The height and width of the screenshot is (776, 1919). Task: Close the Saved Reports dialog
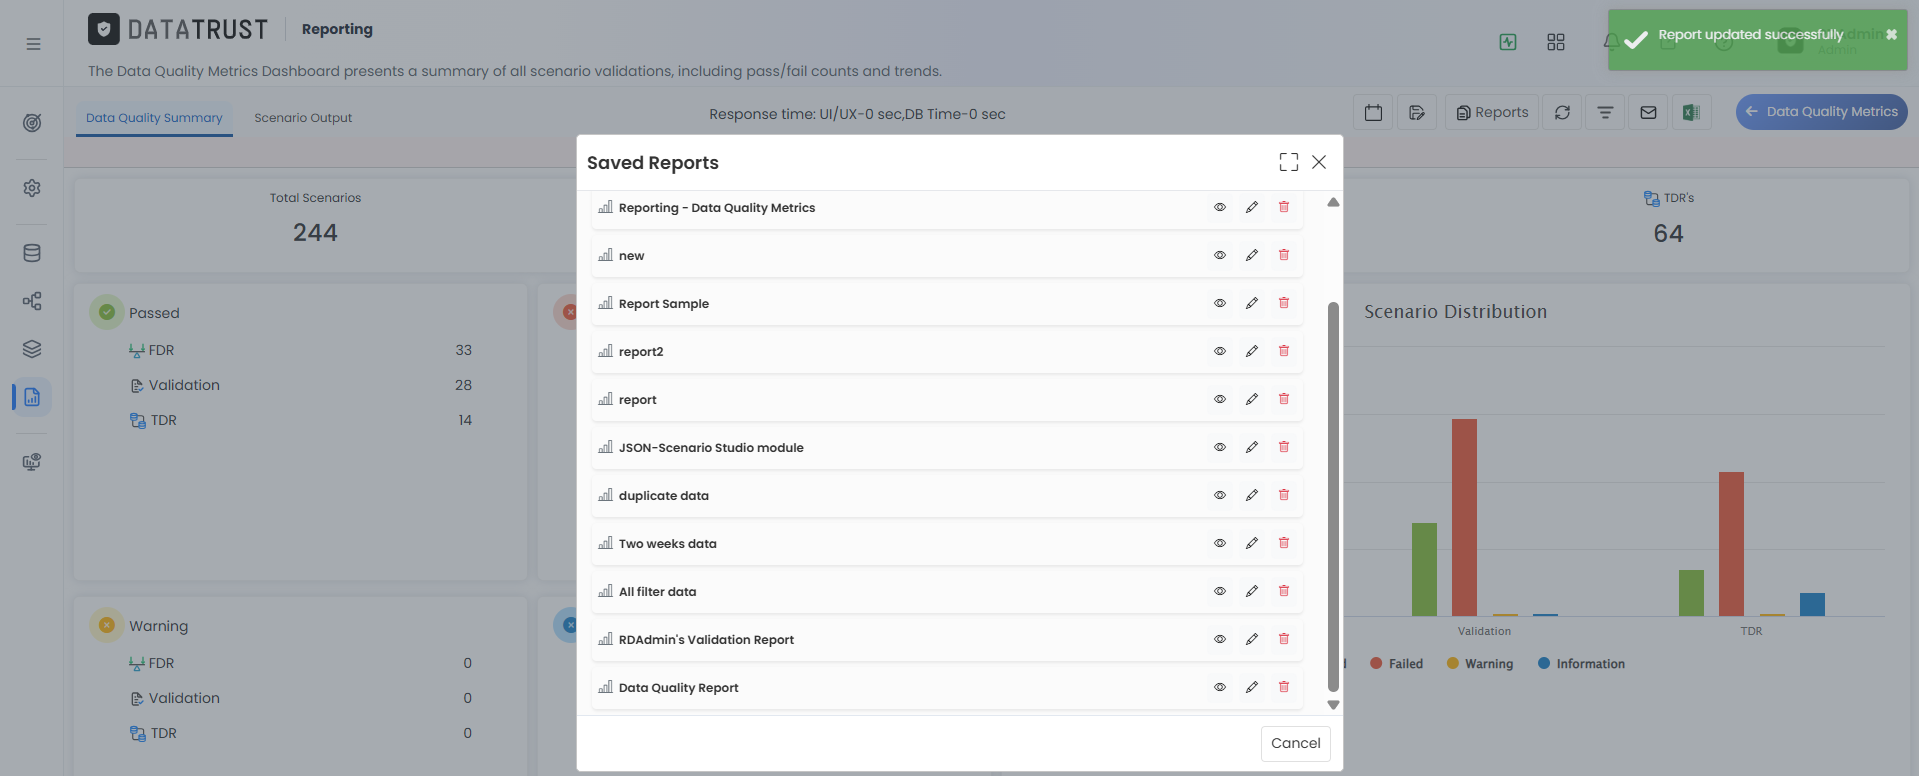pos(1319,162)
